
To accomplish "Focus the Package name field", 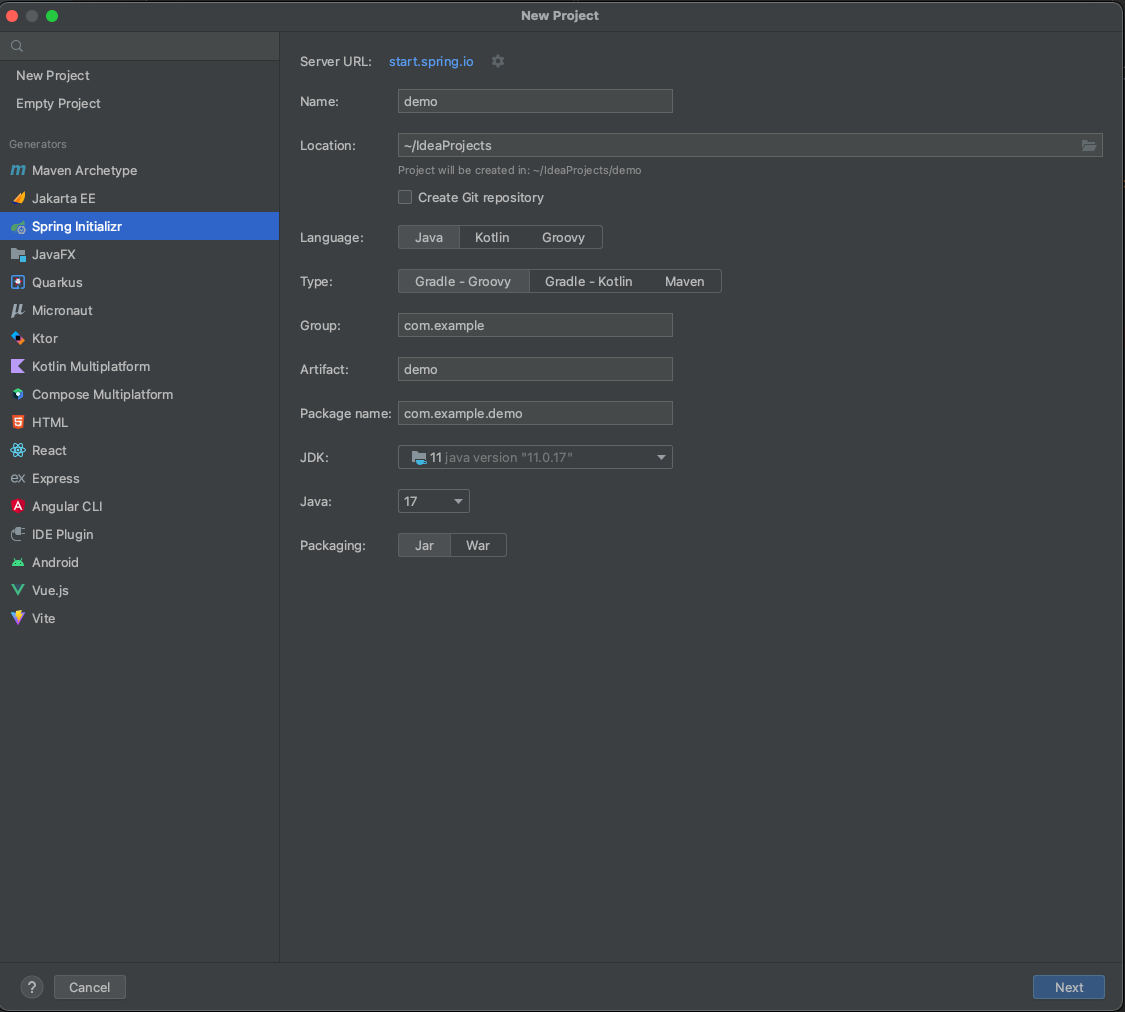I will [535, 413].
